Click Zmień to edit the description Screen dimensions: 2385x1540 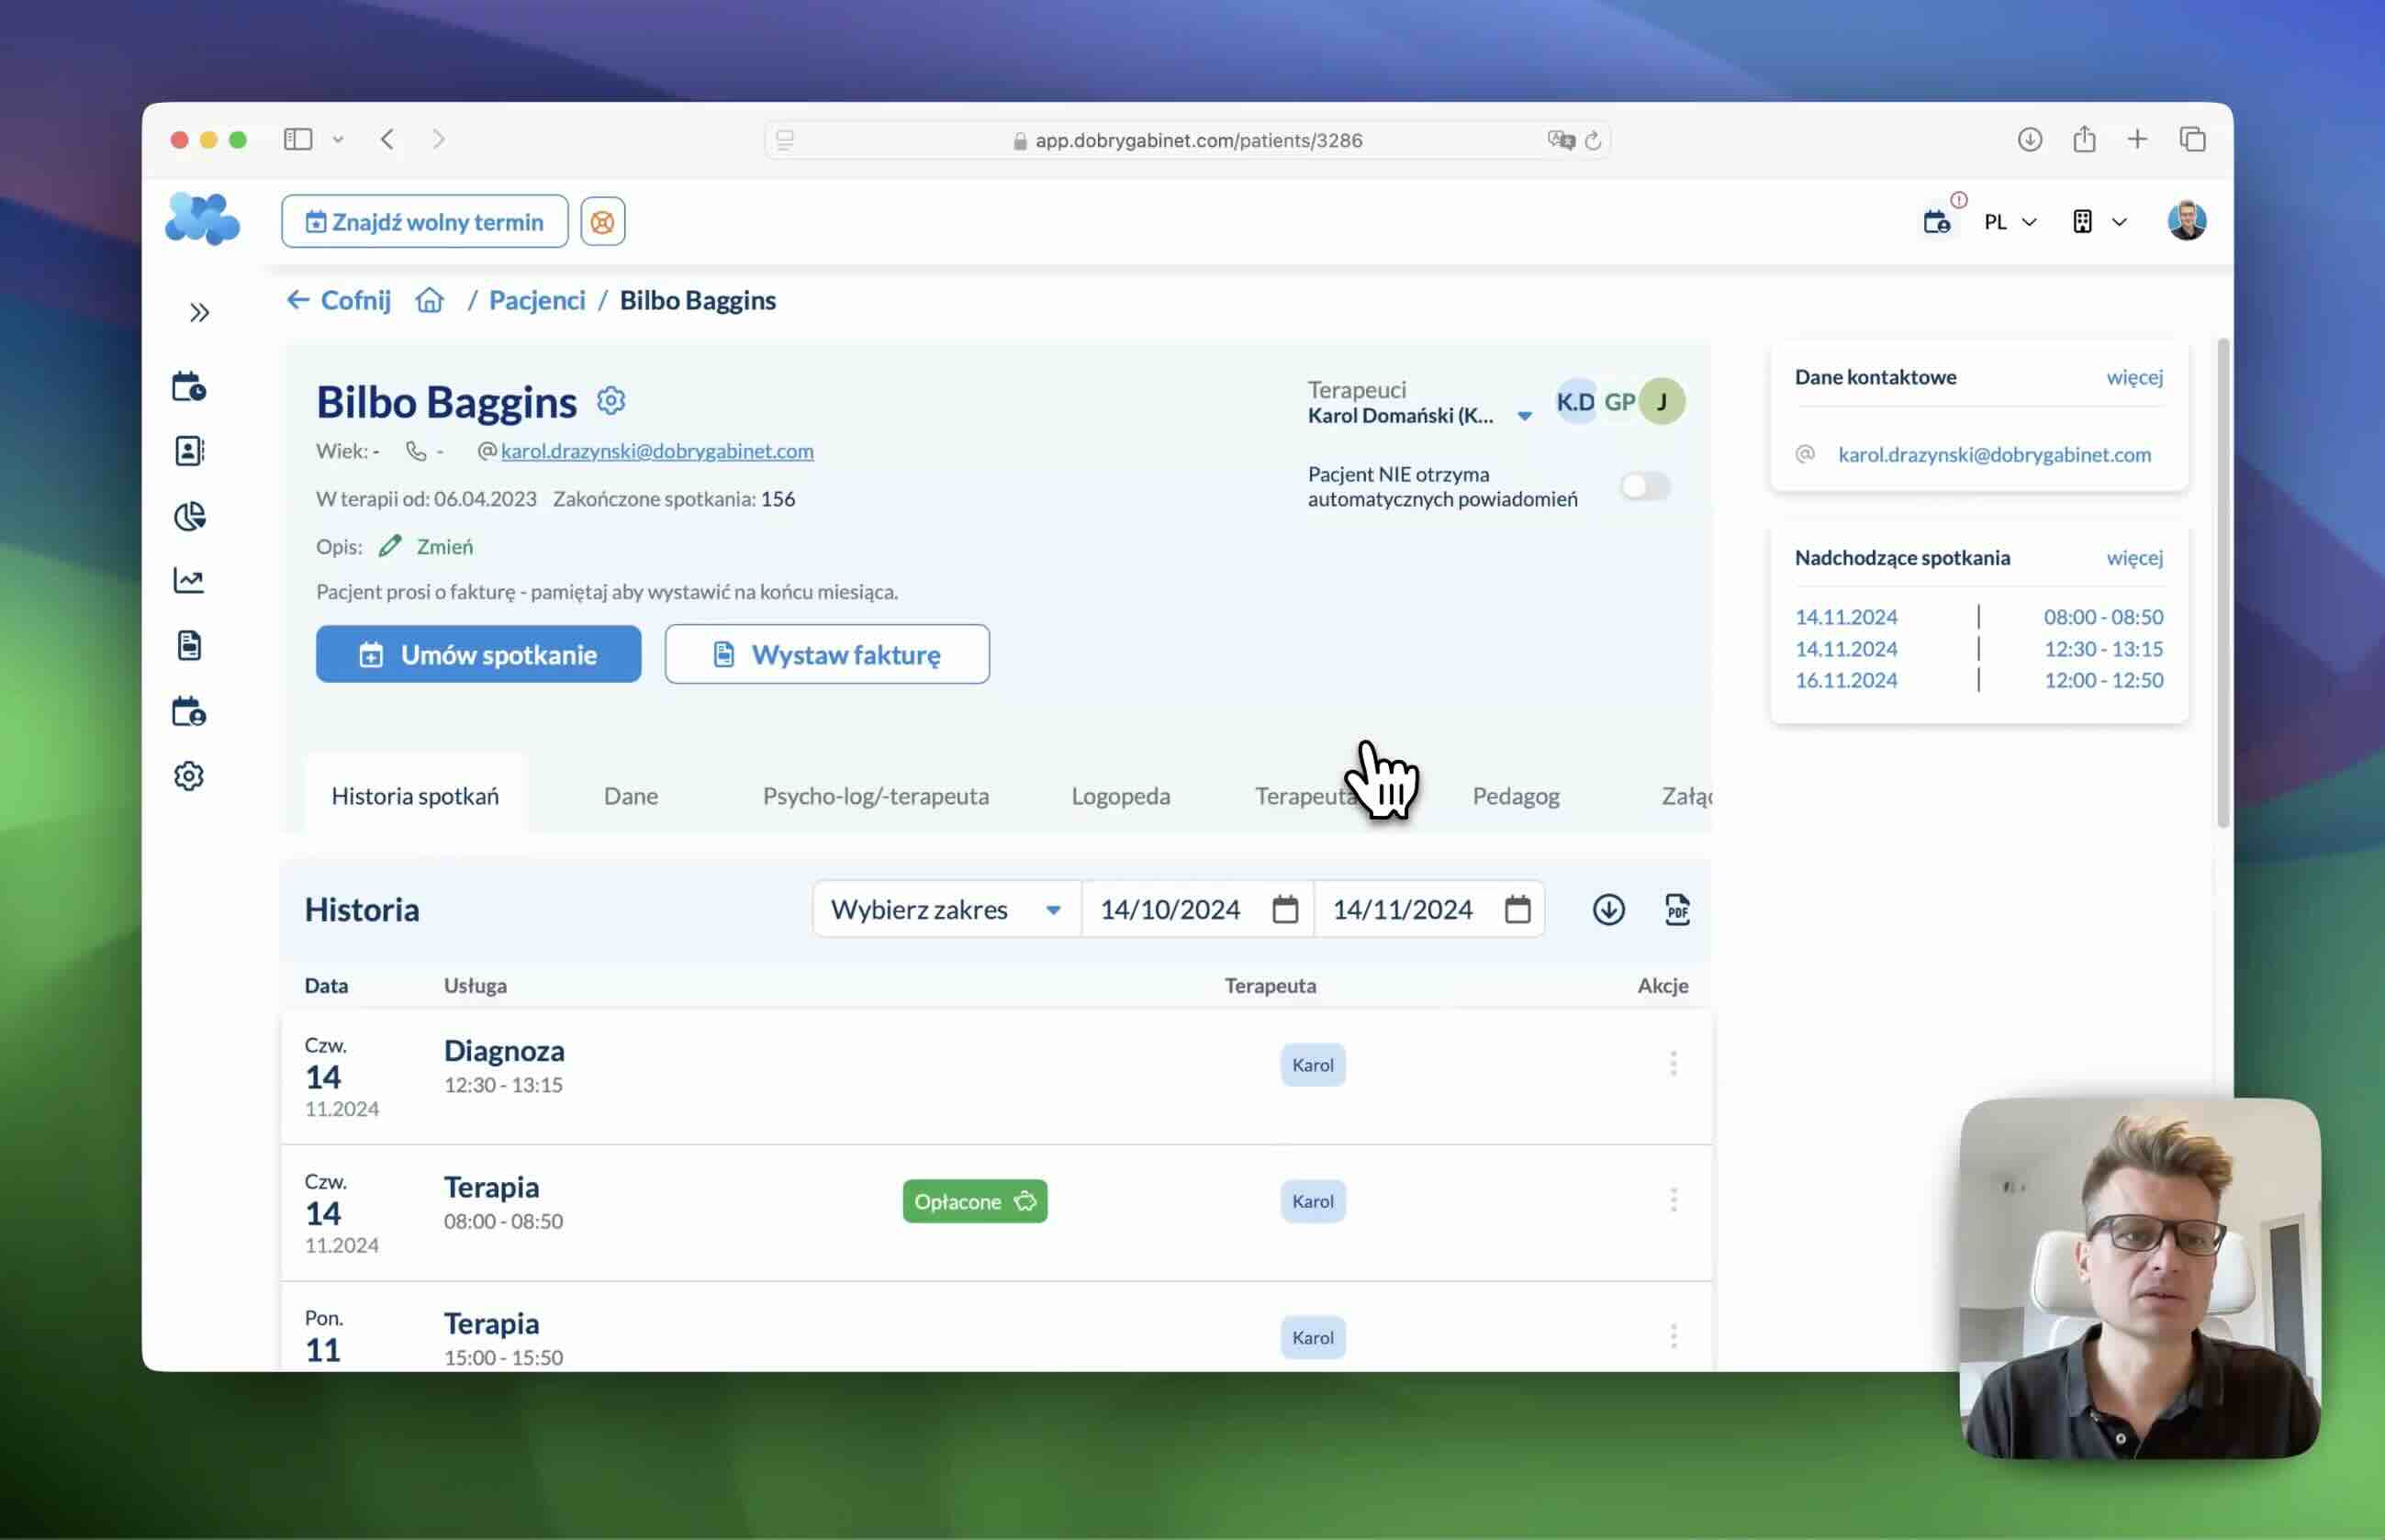(444, 547)
